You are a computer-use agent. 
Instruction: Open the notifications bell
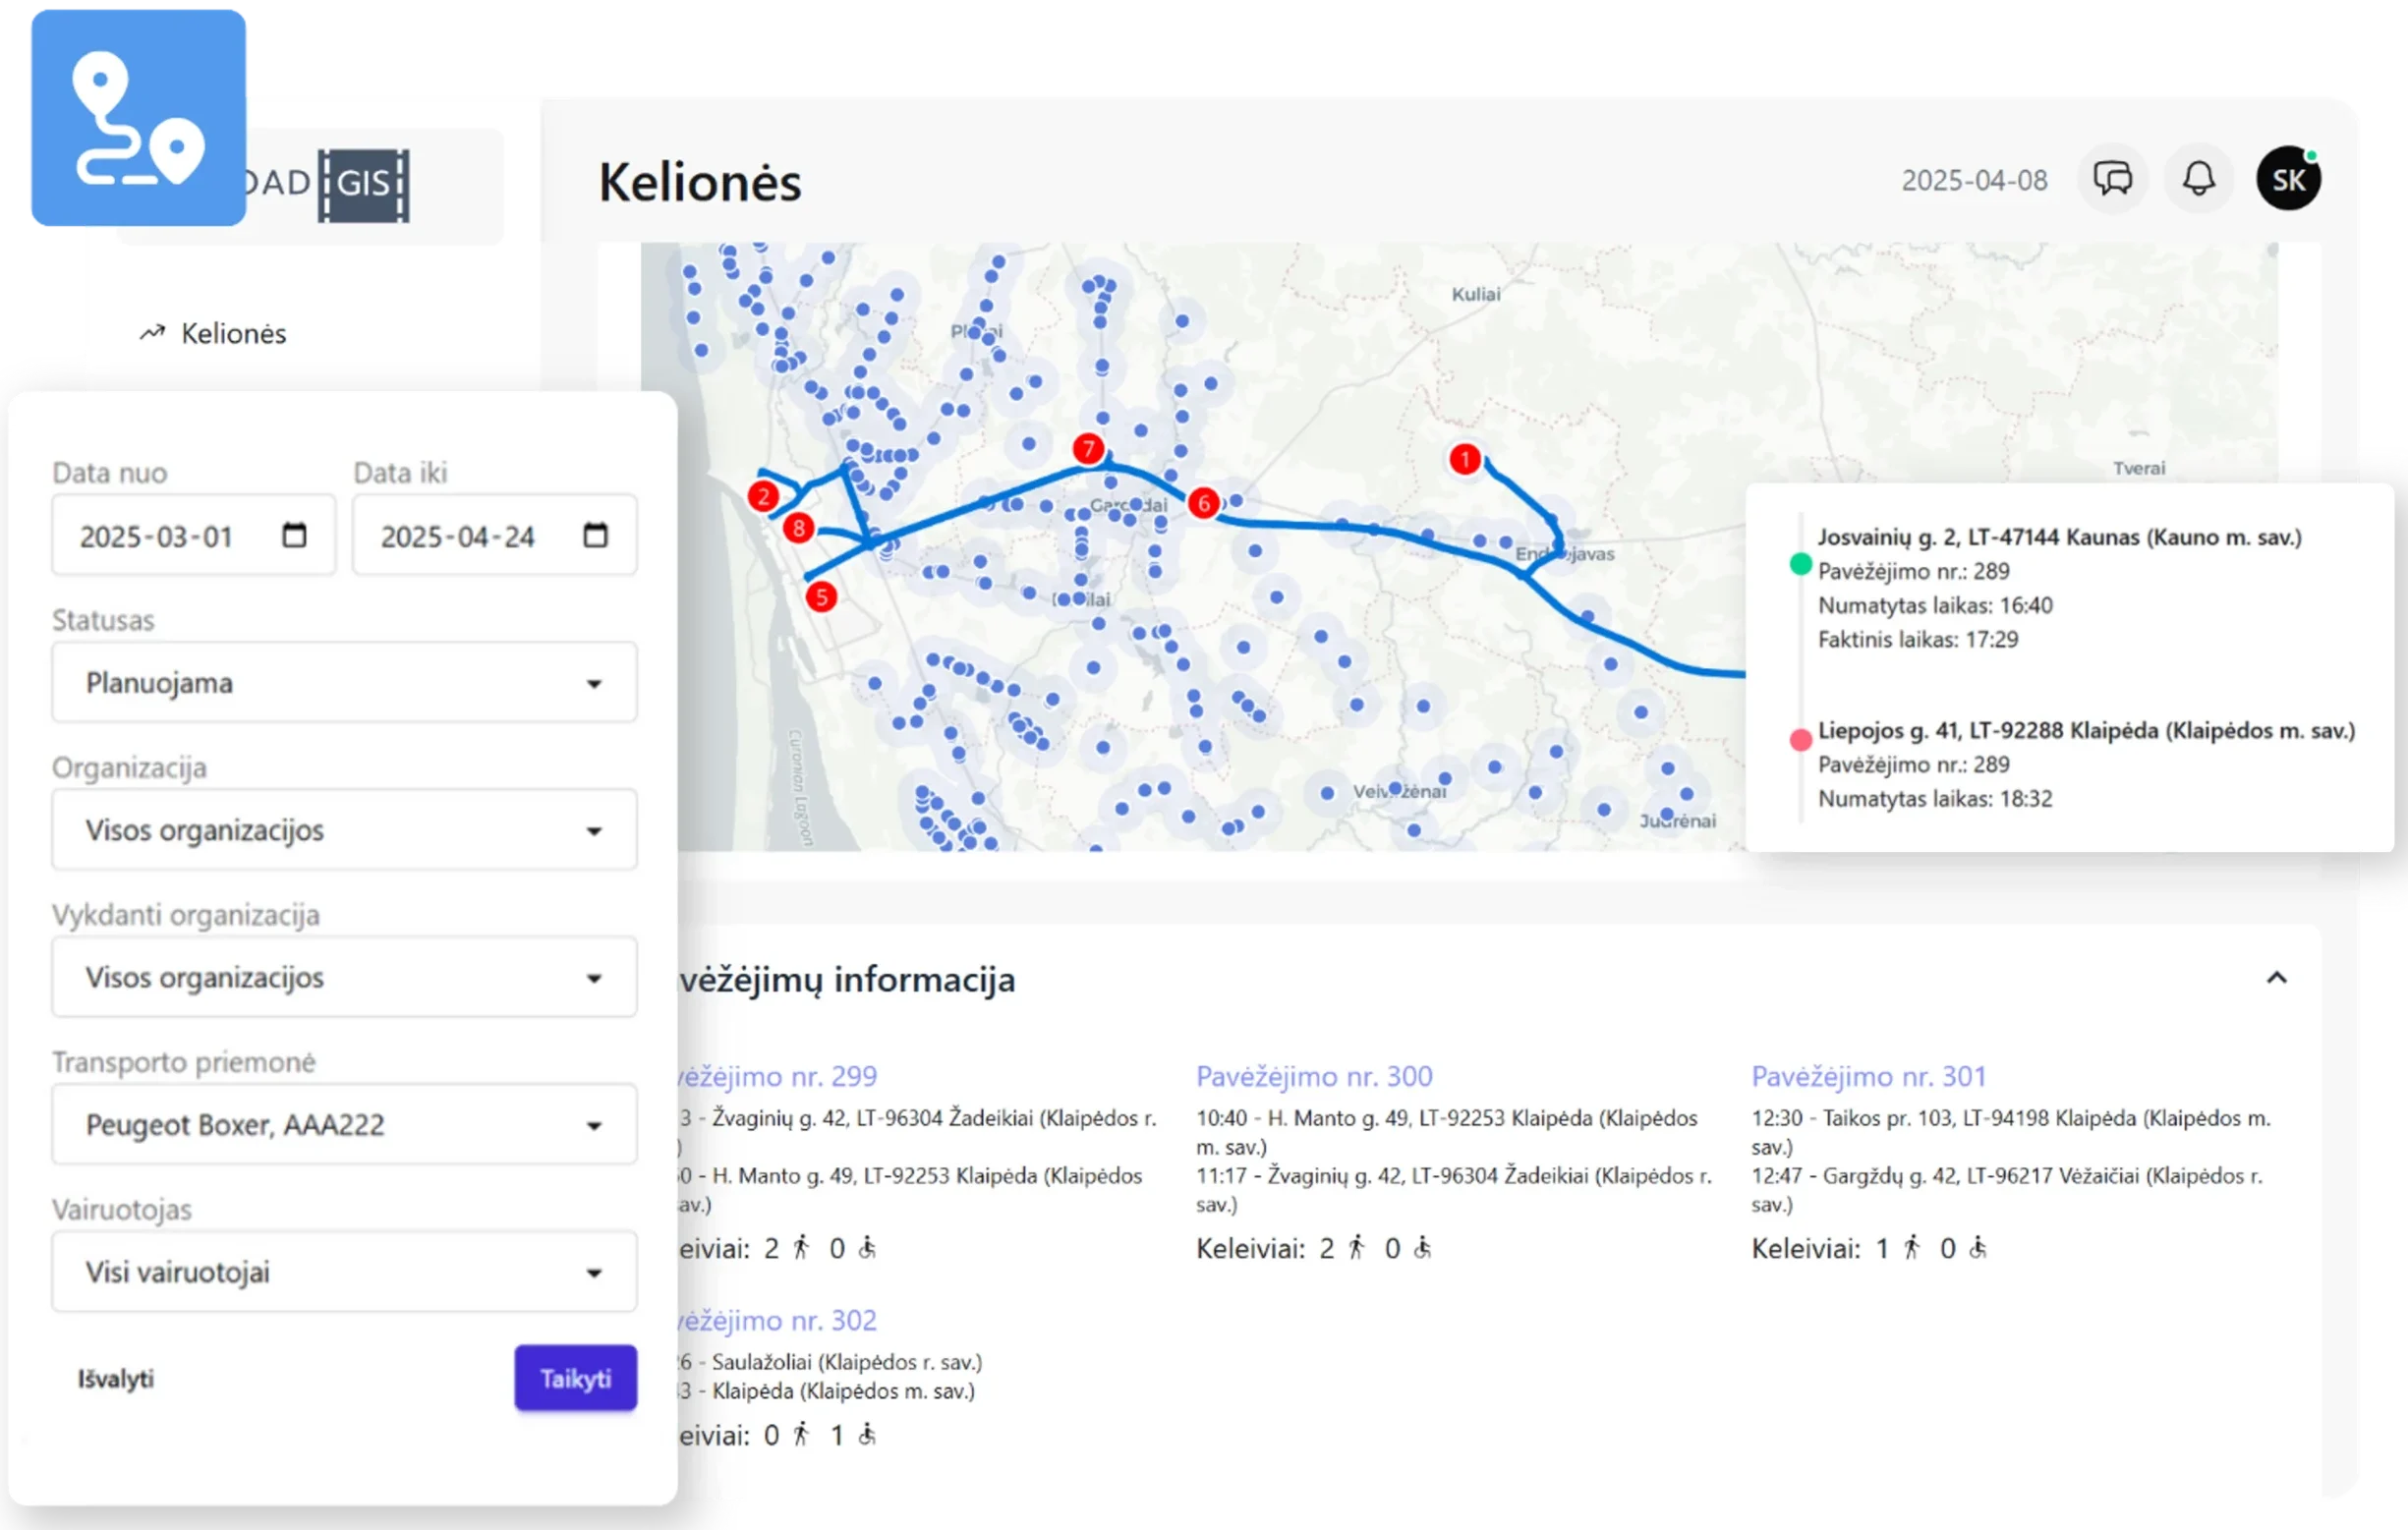[x=2198, y=179]
